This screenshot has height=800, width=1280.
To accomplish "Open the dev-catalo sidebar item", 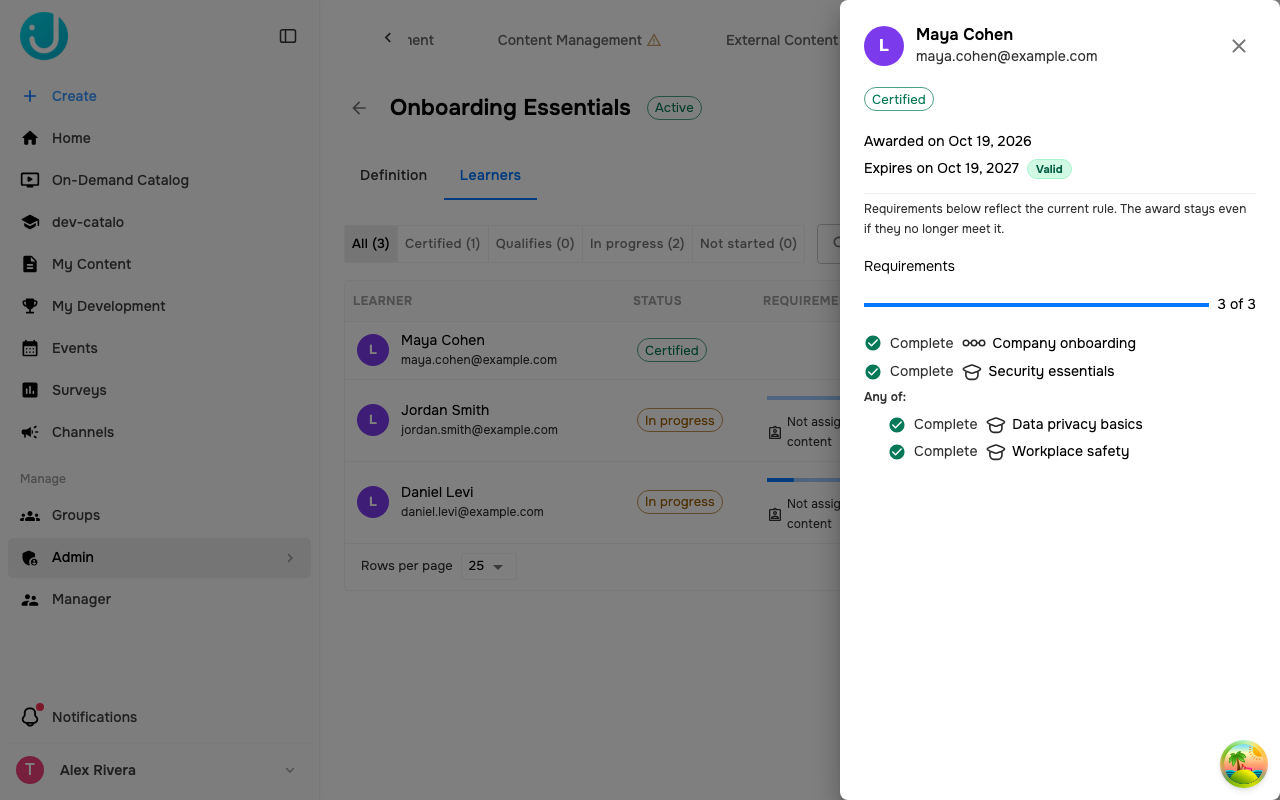I will pyautogui.click(x=159, y=222).
